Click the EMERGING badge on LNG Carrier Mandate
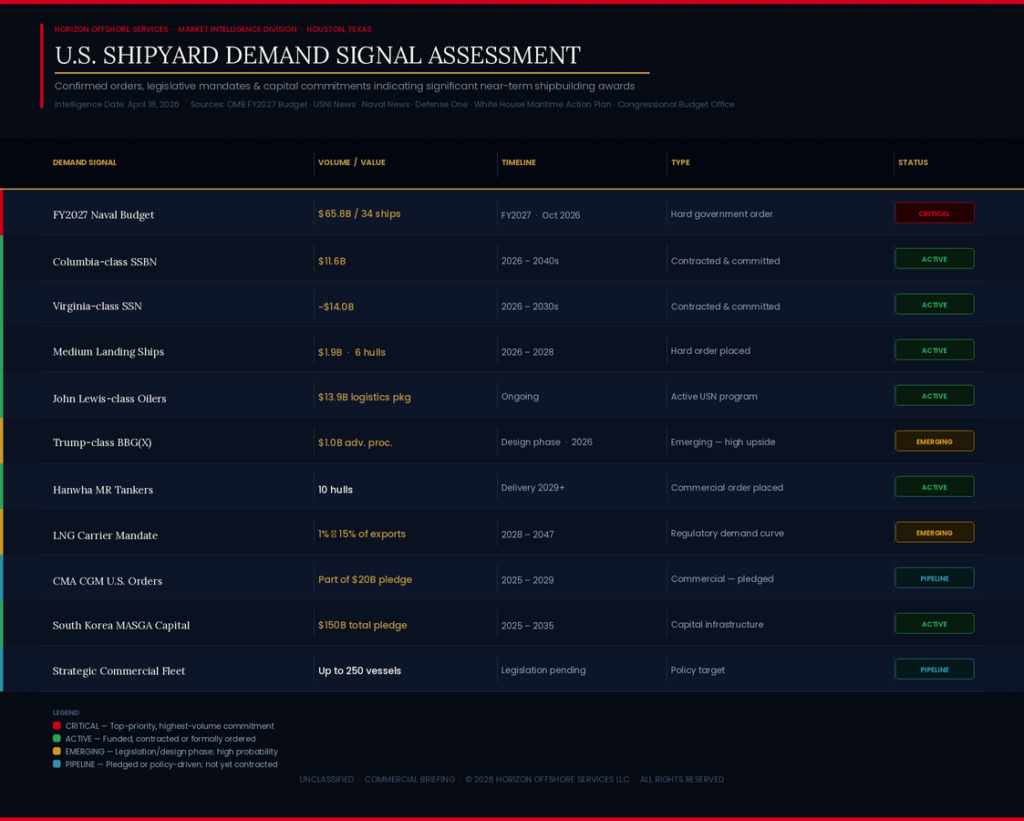This screenshot has height=821, width=1024. click(934, 532)
